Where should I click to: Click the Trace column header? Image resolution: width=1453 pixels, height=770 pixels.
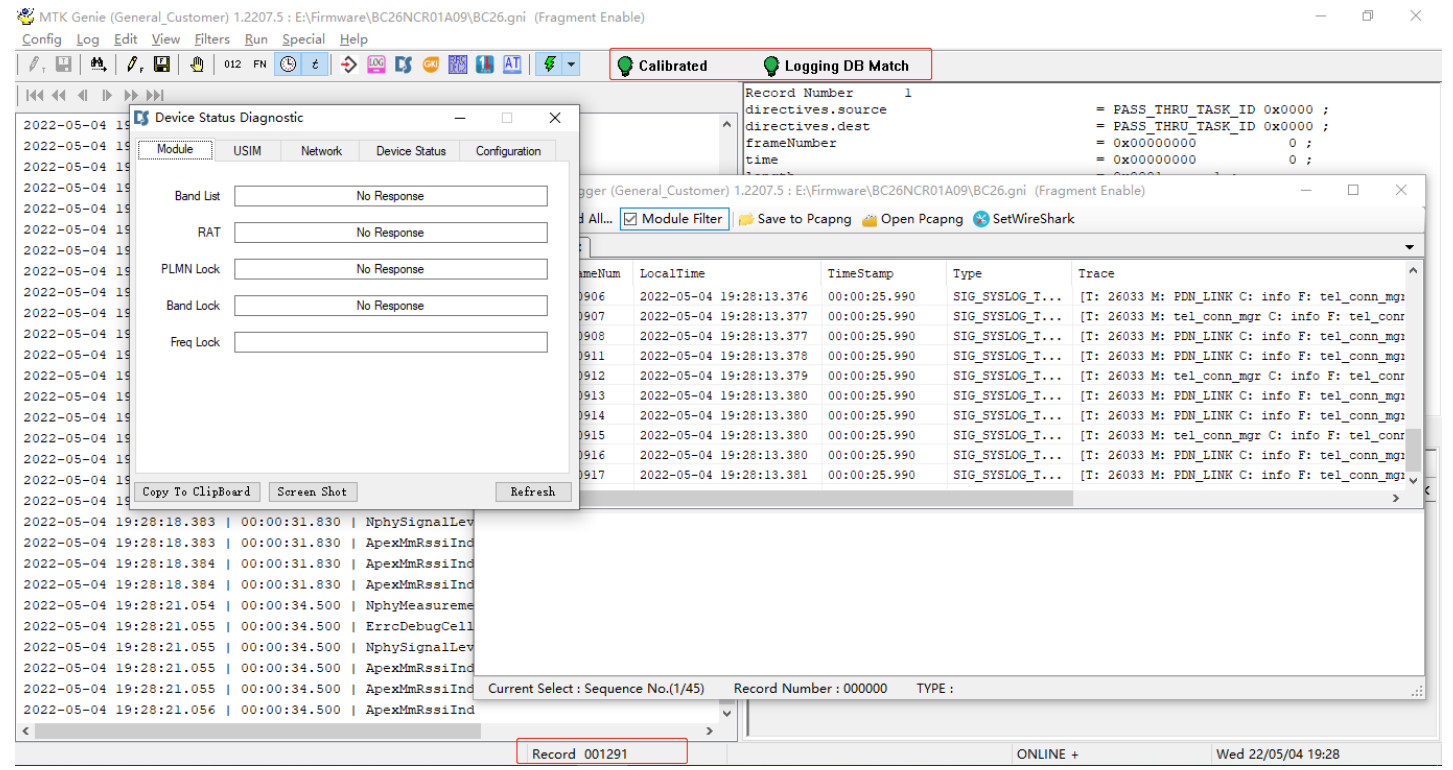(x=1096, y=273)
